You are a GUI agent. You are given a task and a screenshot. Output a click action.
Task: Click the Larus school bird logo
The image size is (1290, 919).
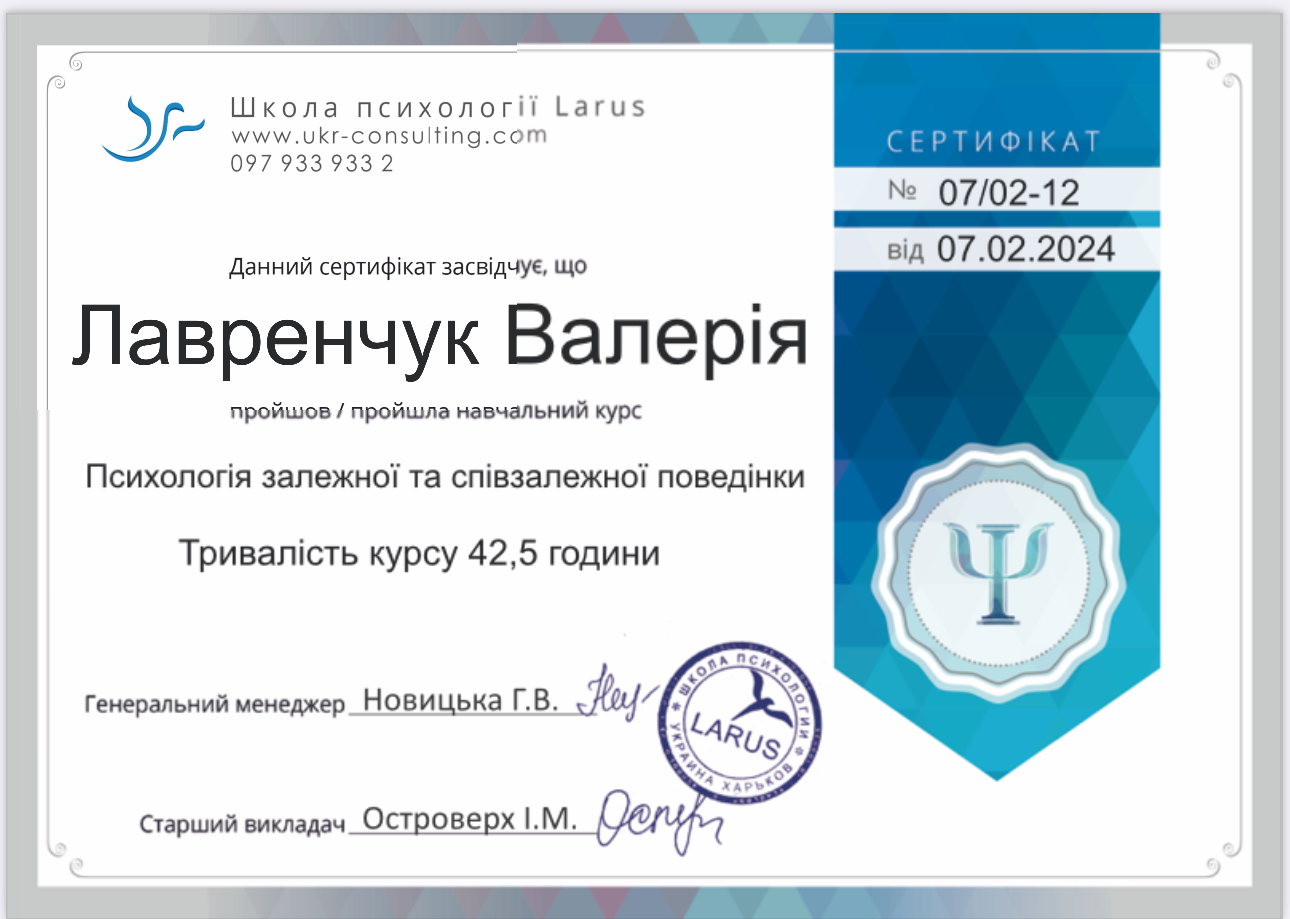coord(152,128)
